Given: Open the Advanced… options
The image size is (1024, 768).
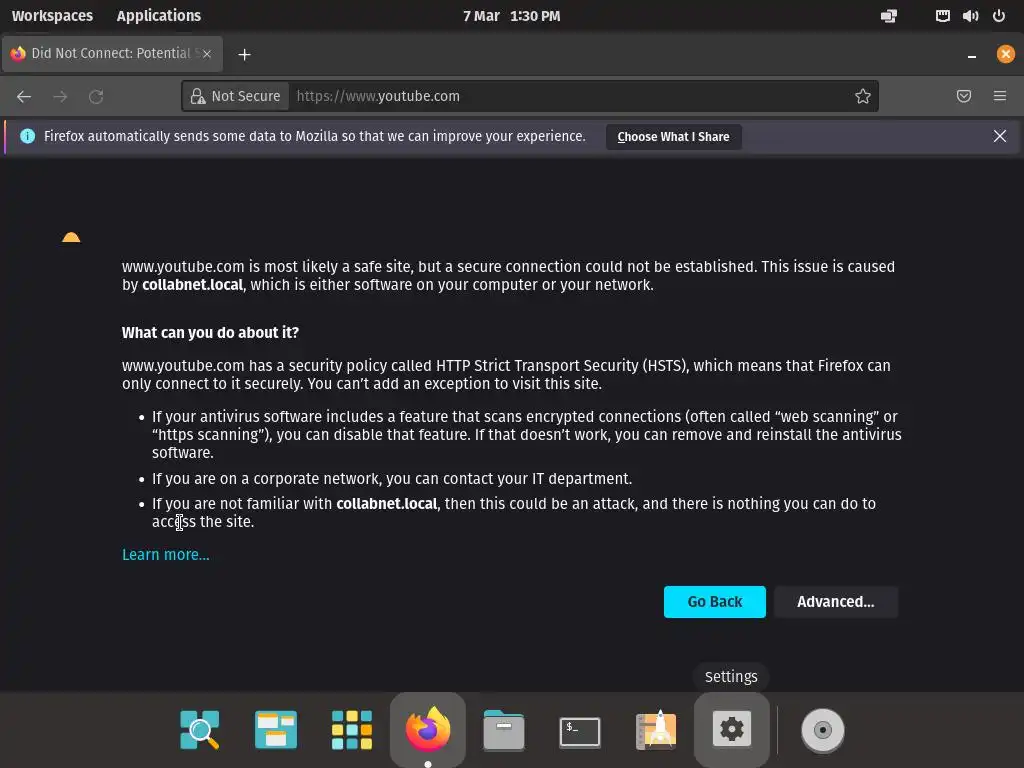Looking at the screenshot, I should pyautogui.click(x=835, y=601).
